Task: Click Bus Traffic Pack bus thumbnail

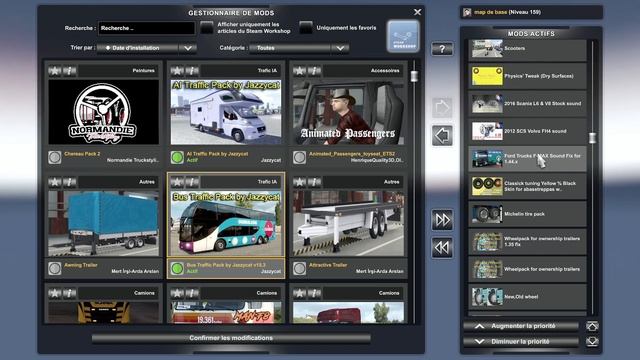Action: 226,224
